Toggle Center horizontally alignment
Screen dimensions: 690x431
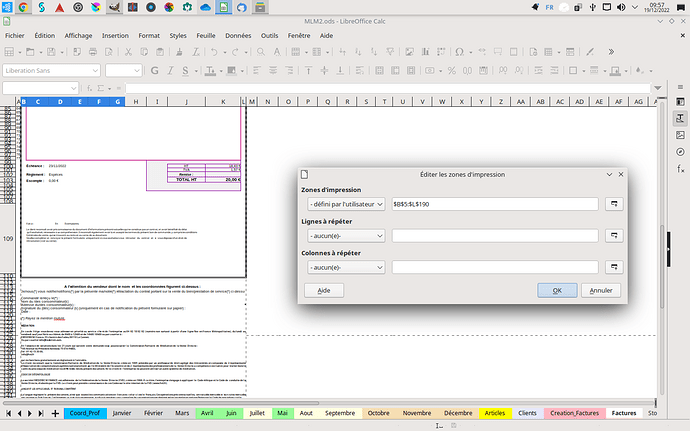(273, 70)
